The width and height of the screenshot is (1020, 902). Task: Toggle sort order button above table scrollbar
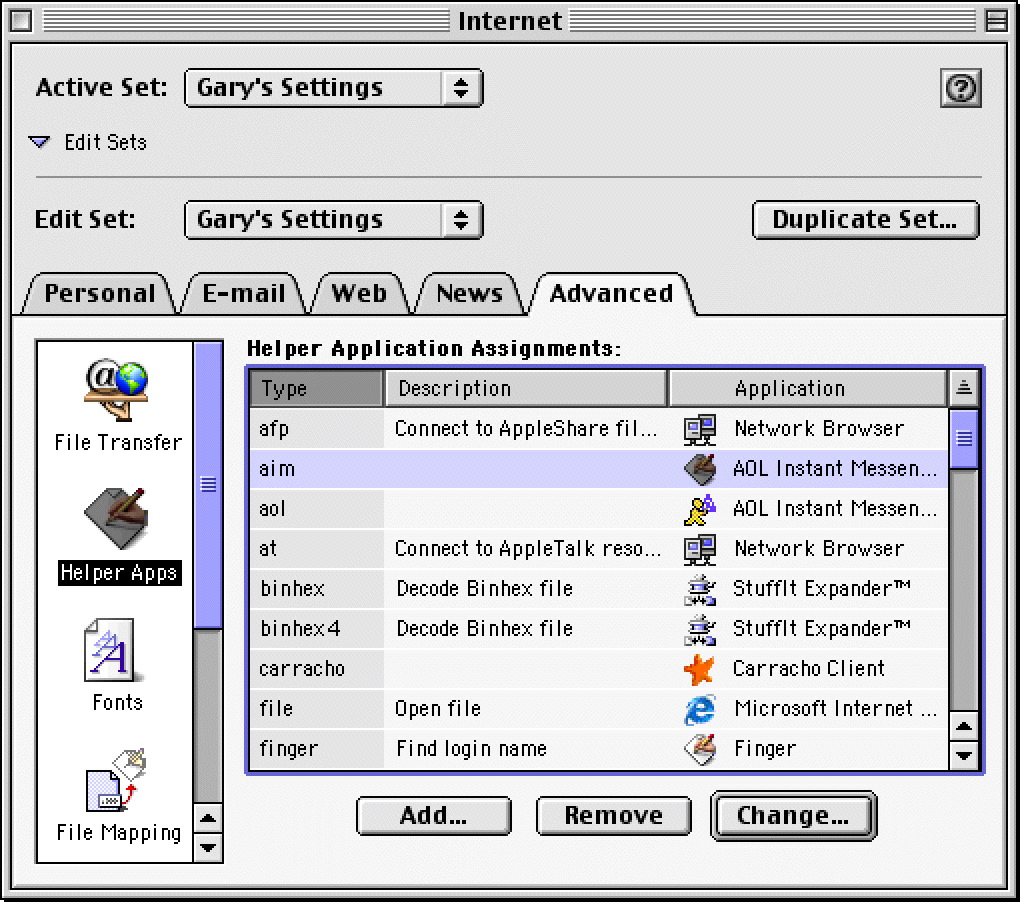point(963,388)
